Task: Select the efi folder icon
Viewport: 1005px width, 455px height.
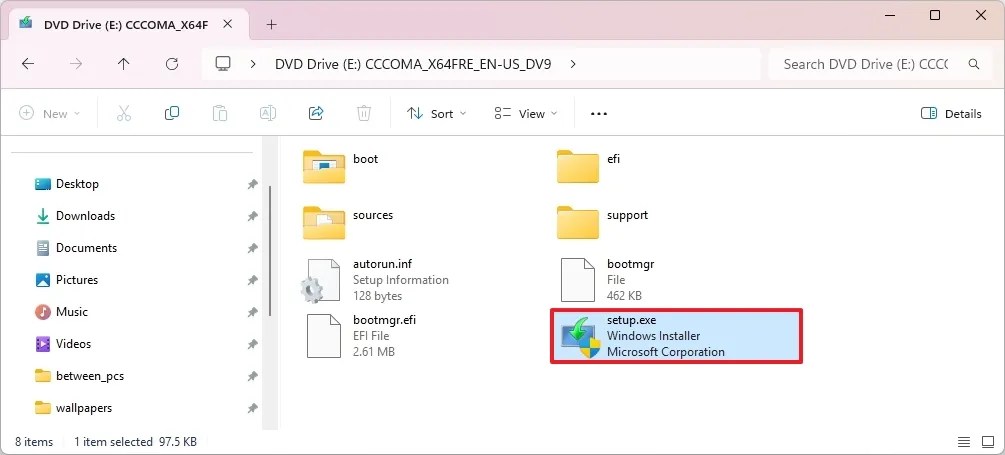Action: pos(577,167)
